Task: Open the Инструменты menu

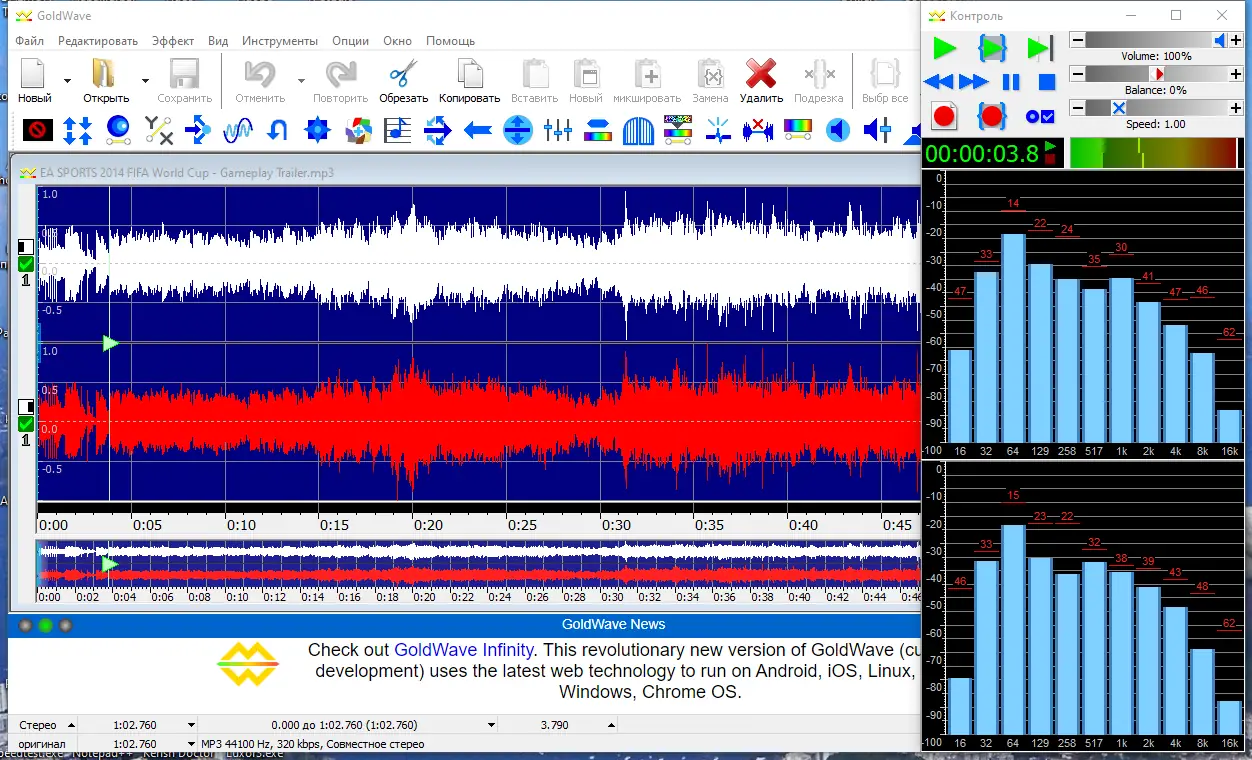Action: coord(279,41)
